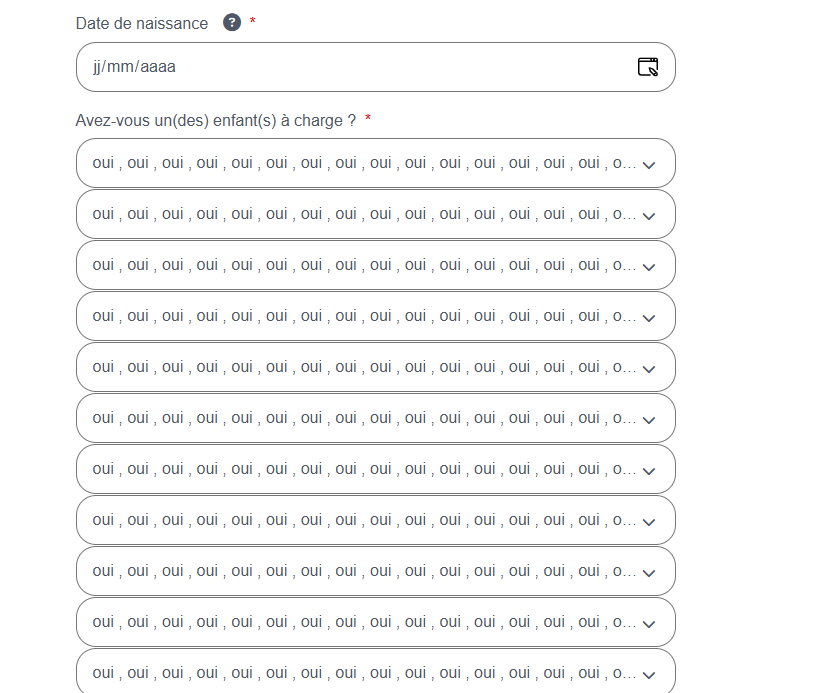Click the chevron arrow of the tenth 'oui' dropdown
Image resolution: width=838 pixels, height=693 pixels.
[x=649, y=624]
